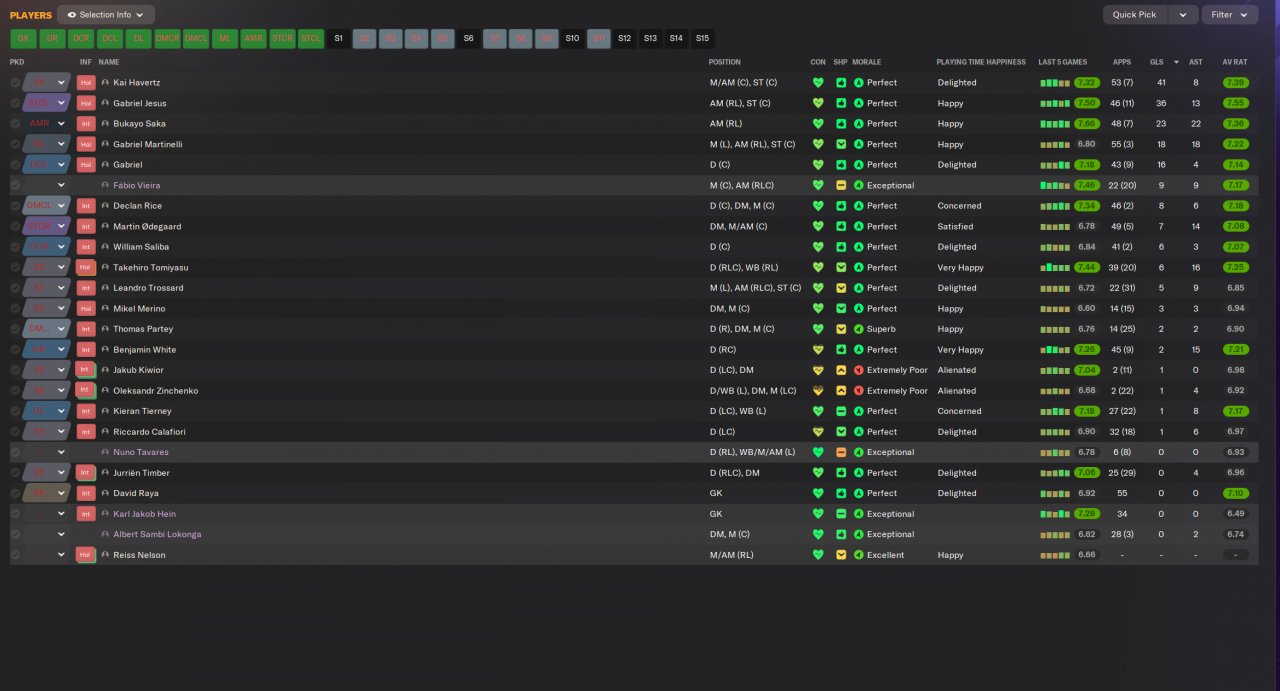Screen dimensions: 1280x691
Task: Click the 'Hol' info badge beside Gabriel Jesus
Action: 86,103
